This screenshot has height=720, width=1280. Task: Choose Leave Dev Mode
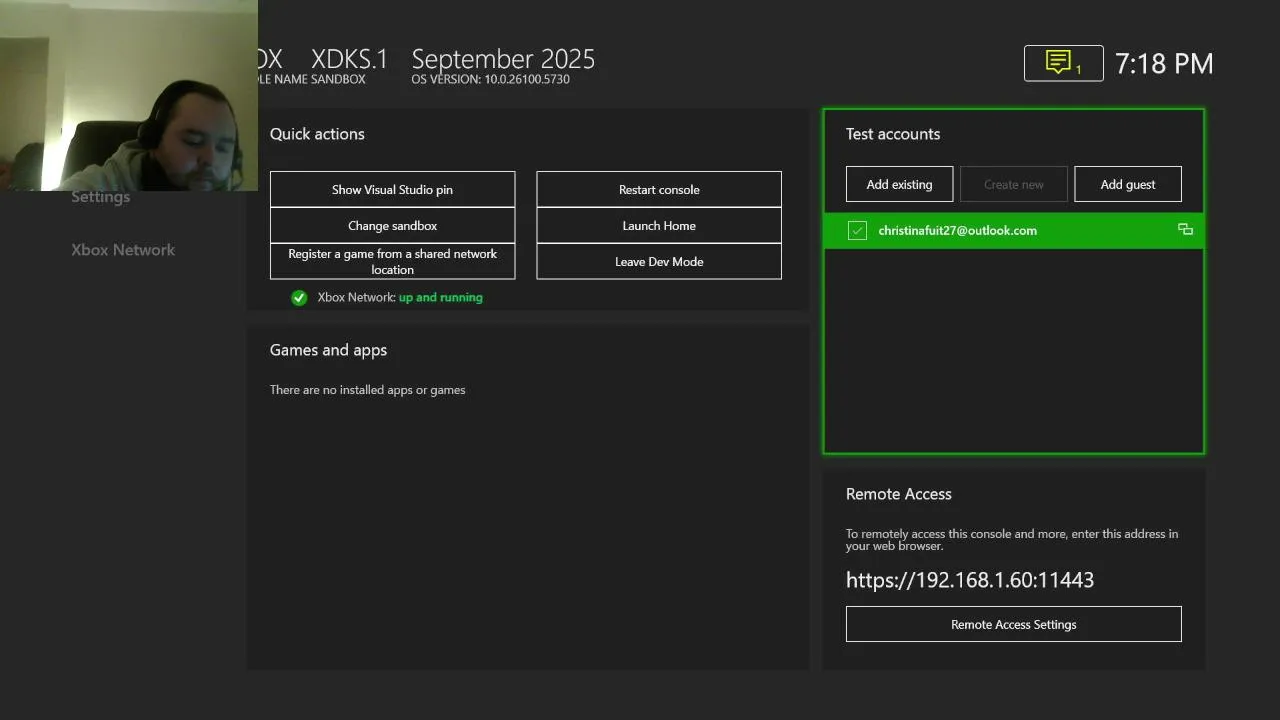(659, 262)
